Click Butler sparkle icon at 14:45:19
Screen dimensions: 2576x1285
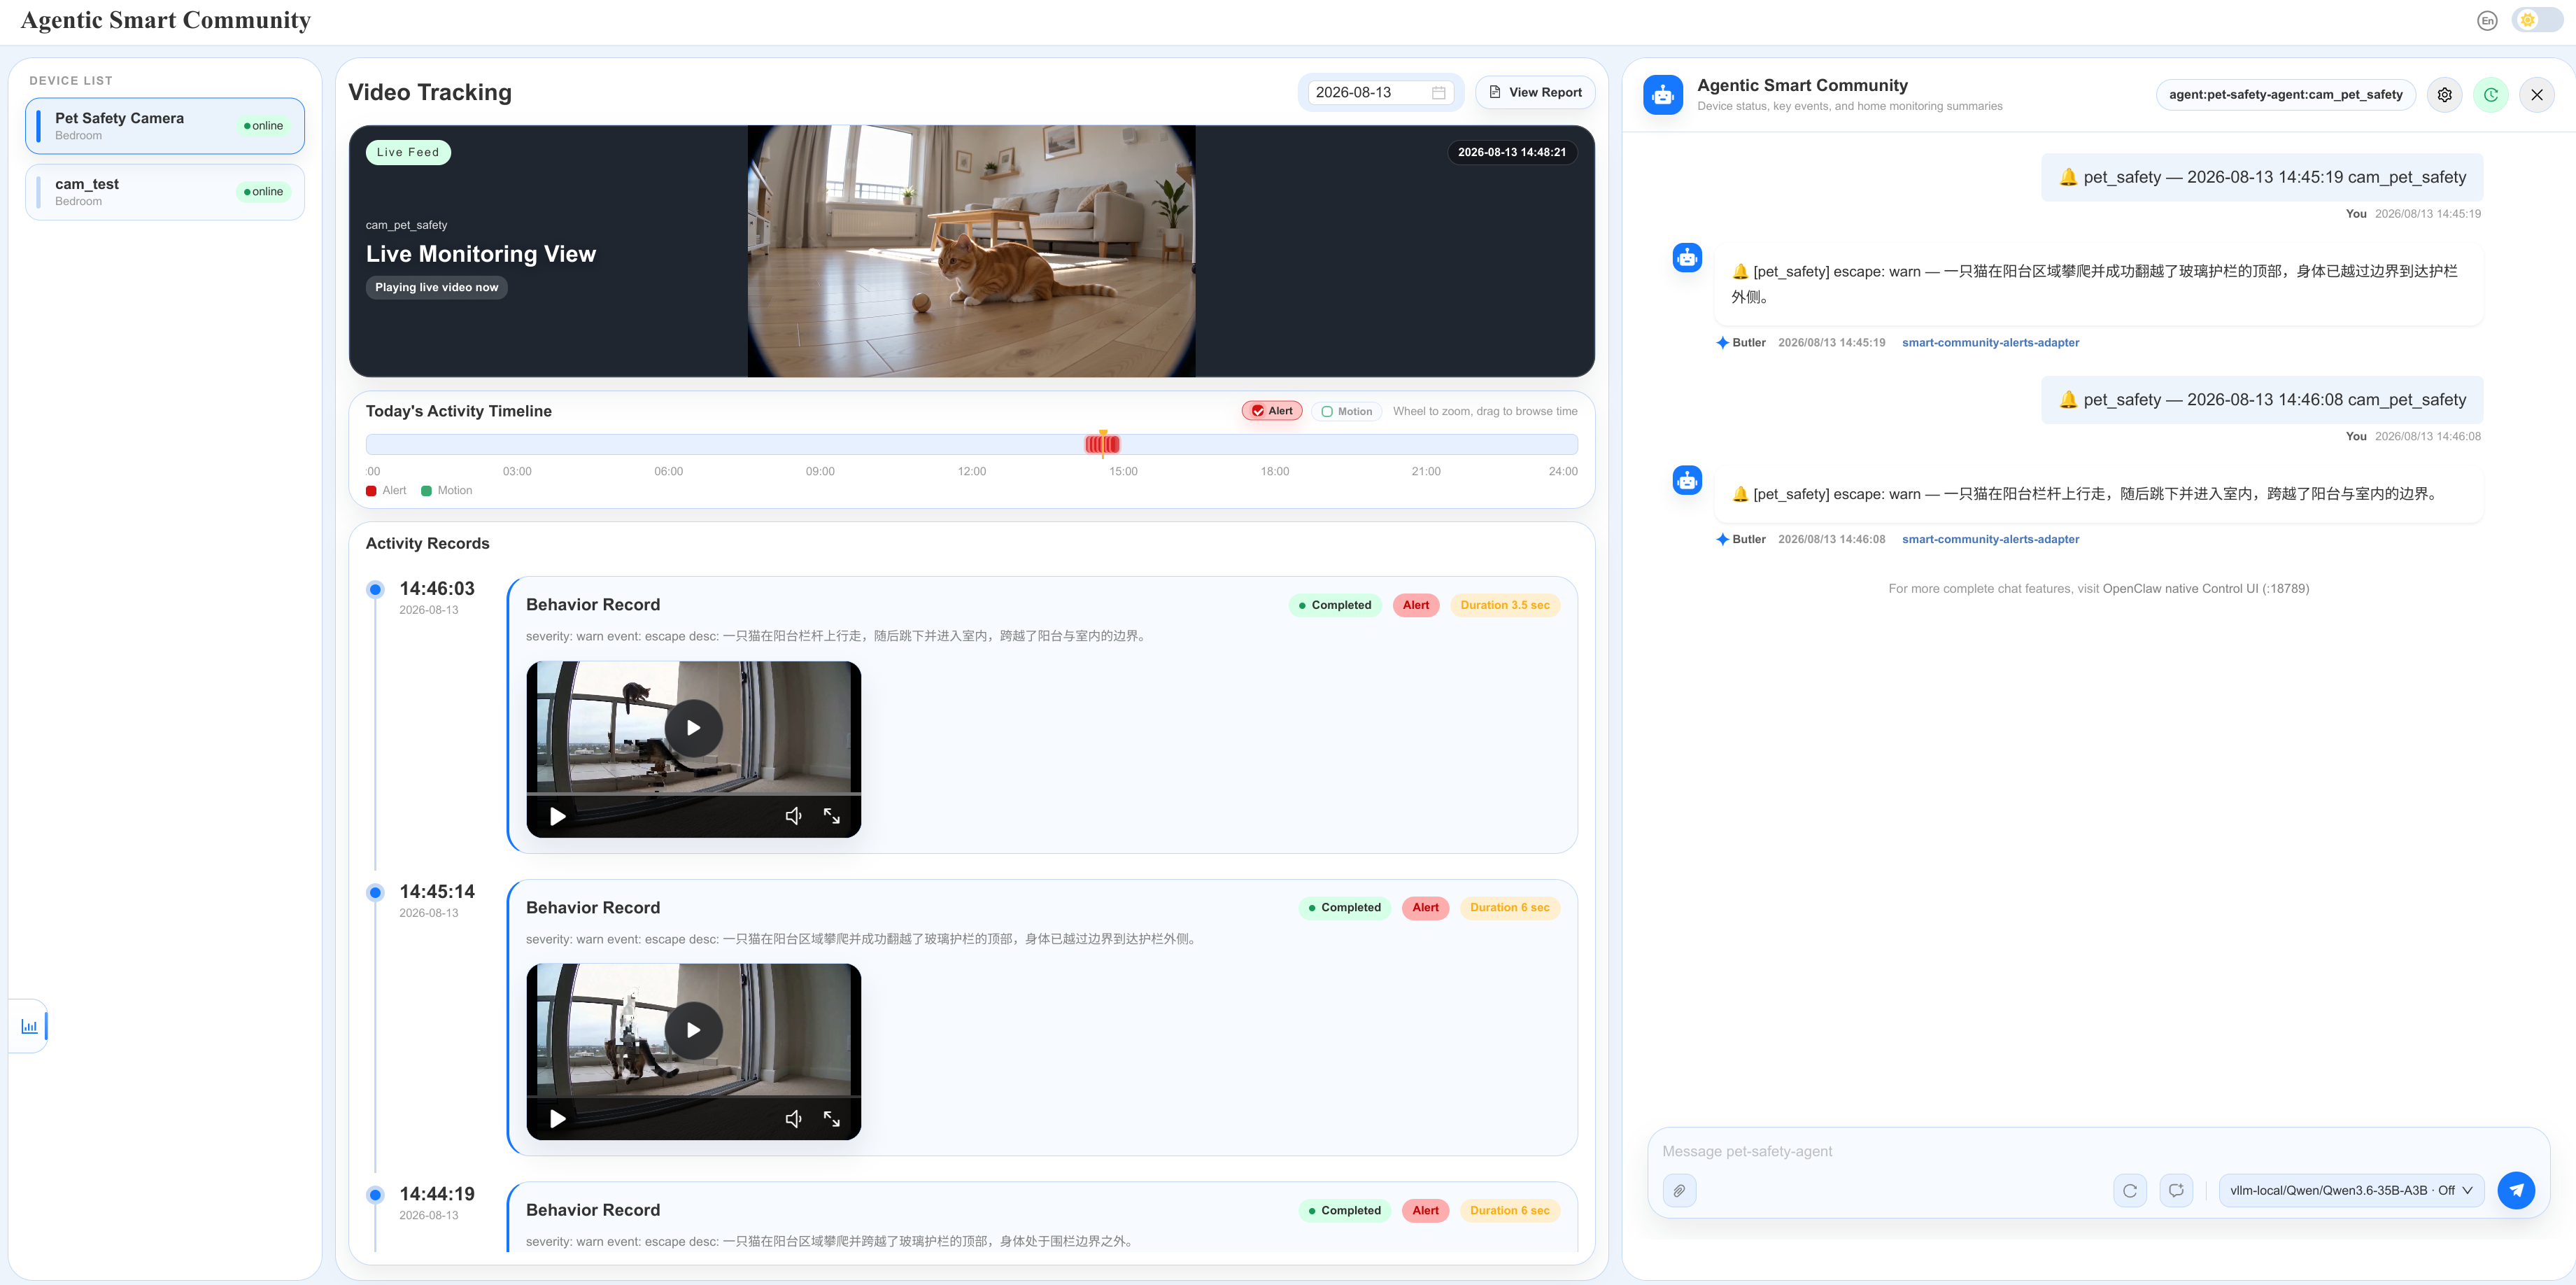1722,343
